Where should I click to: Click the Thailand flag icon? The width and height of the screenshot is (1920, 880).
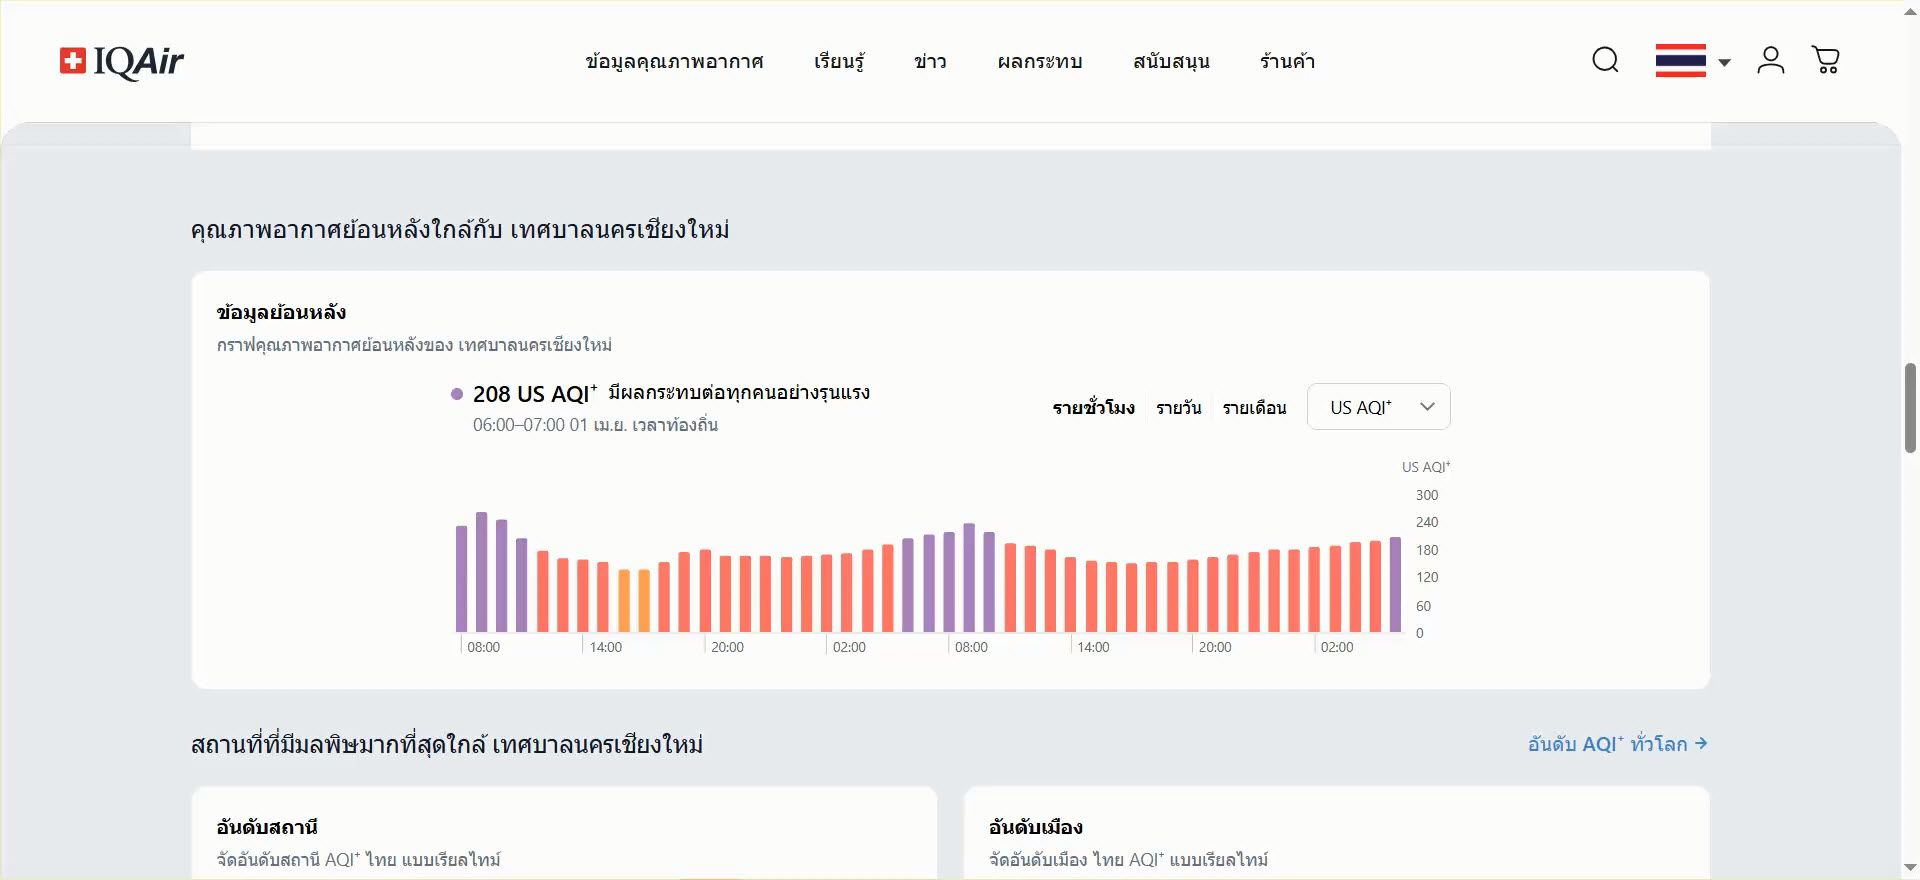(1680, 61)
